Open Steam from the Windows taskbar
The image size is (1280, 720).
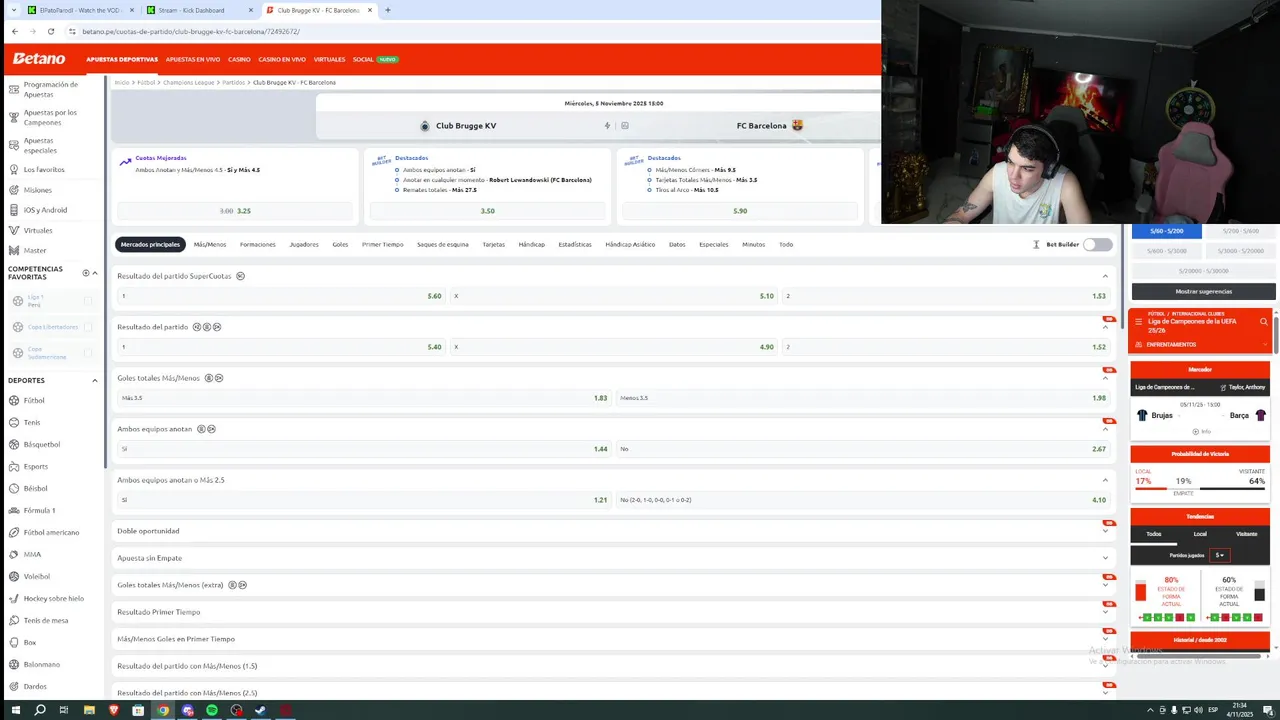tap(260, 710)
